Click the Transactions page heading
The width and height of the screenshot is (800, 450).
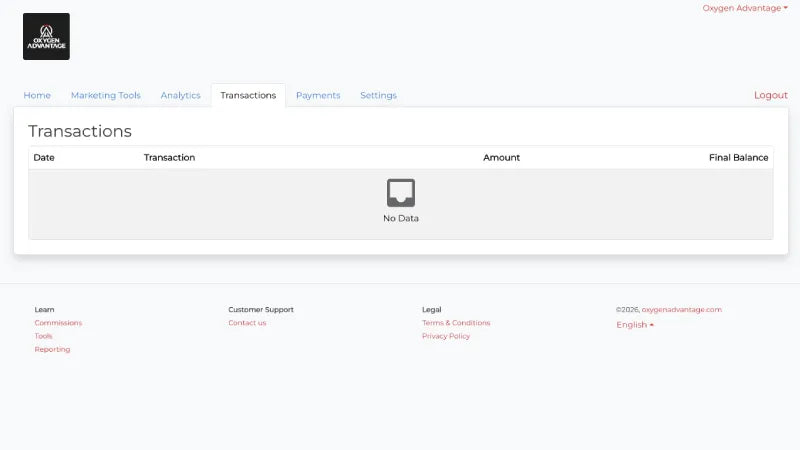80,131
